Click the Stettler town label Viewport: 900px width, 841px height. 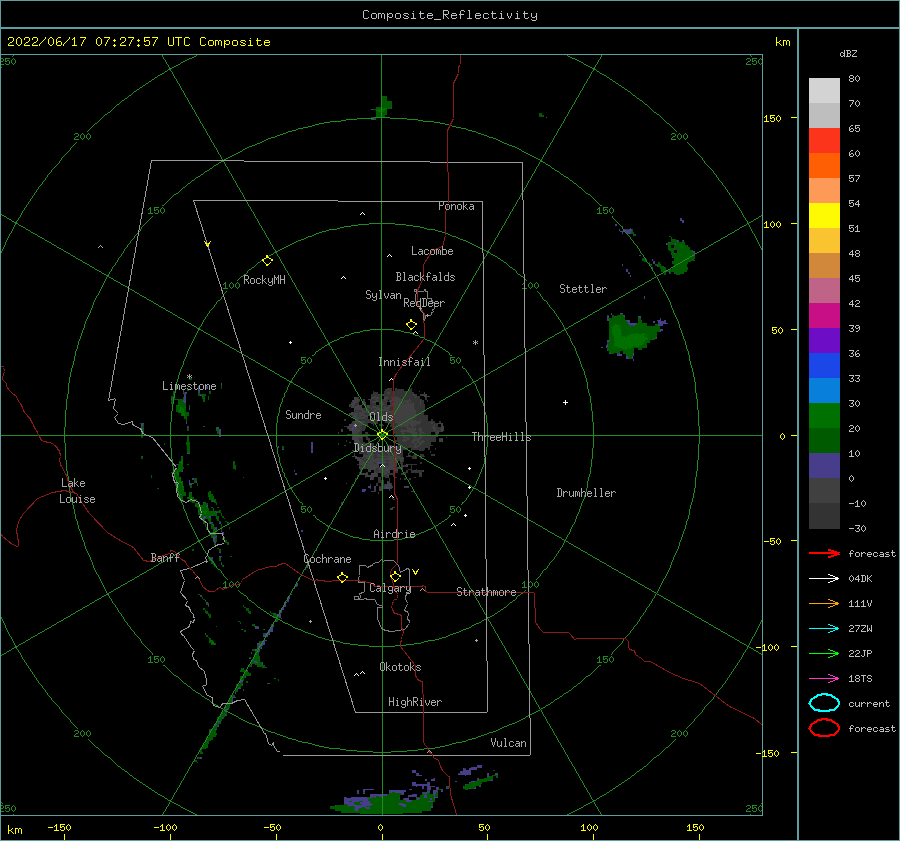[583, 289]
